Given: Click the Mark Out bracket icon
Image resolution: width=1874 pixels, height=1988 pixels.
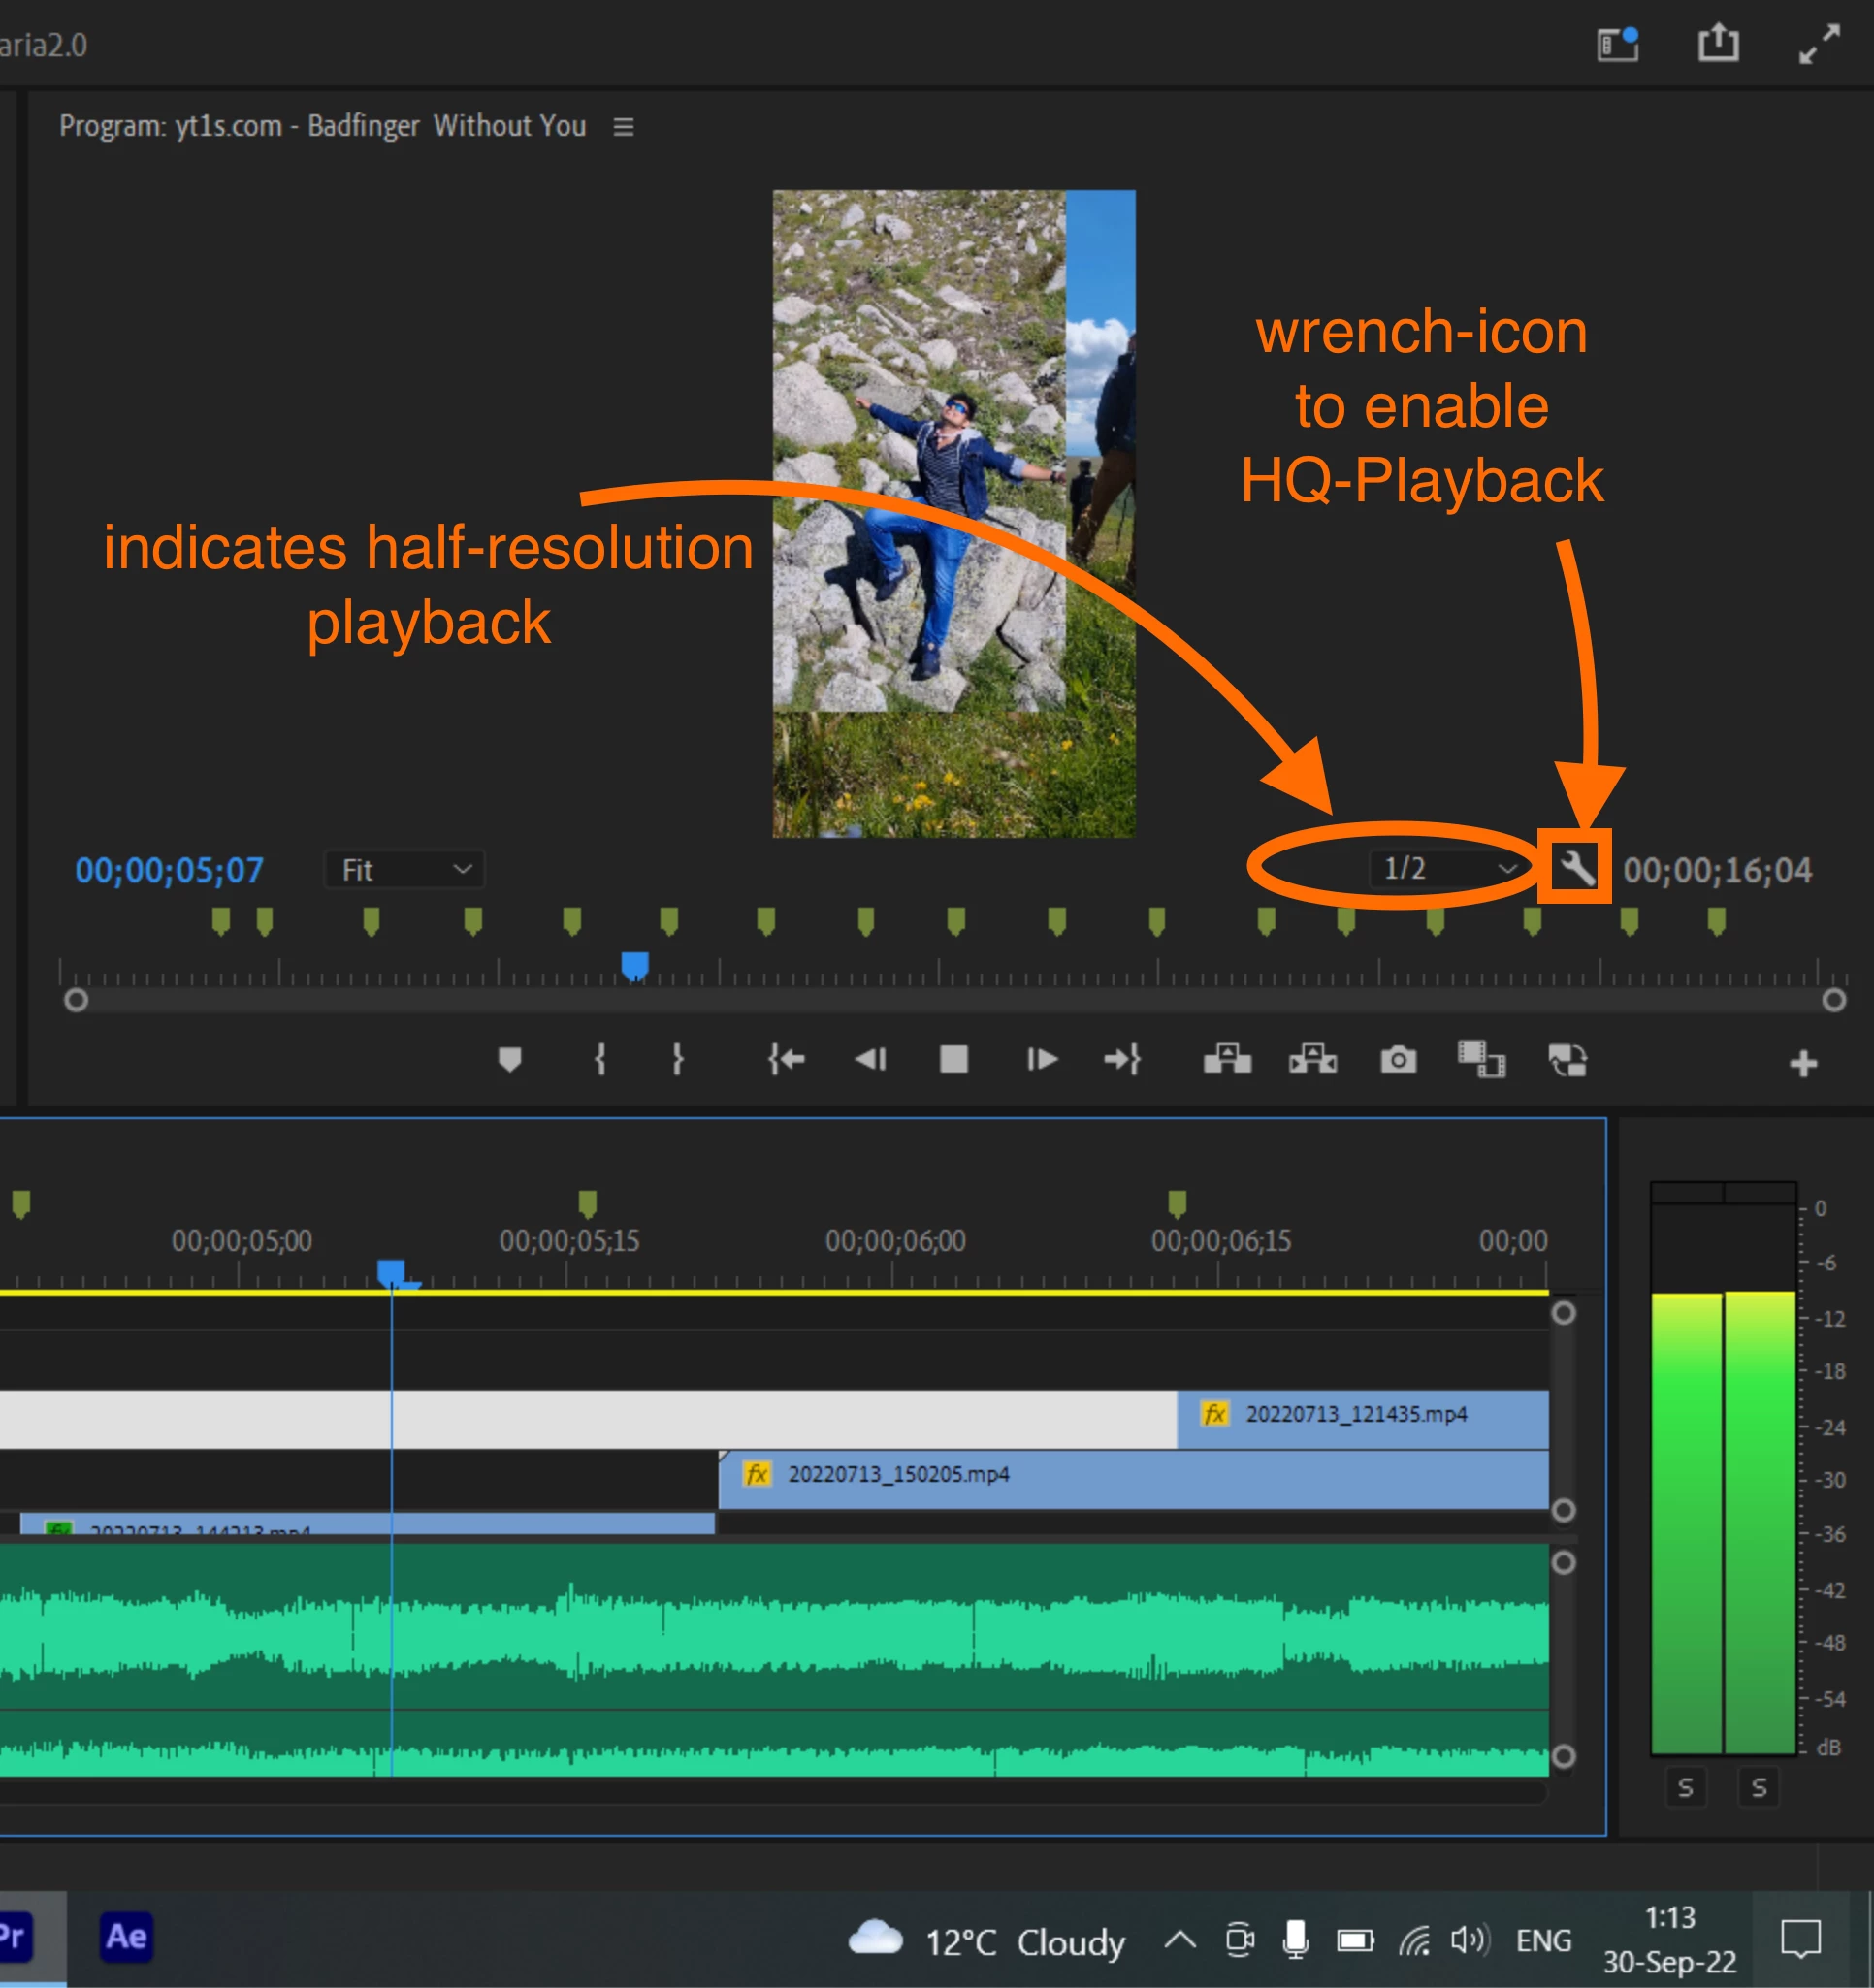Looking at the screenshot, I should (678, 1059).
